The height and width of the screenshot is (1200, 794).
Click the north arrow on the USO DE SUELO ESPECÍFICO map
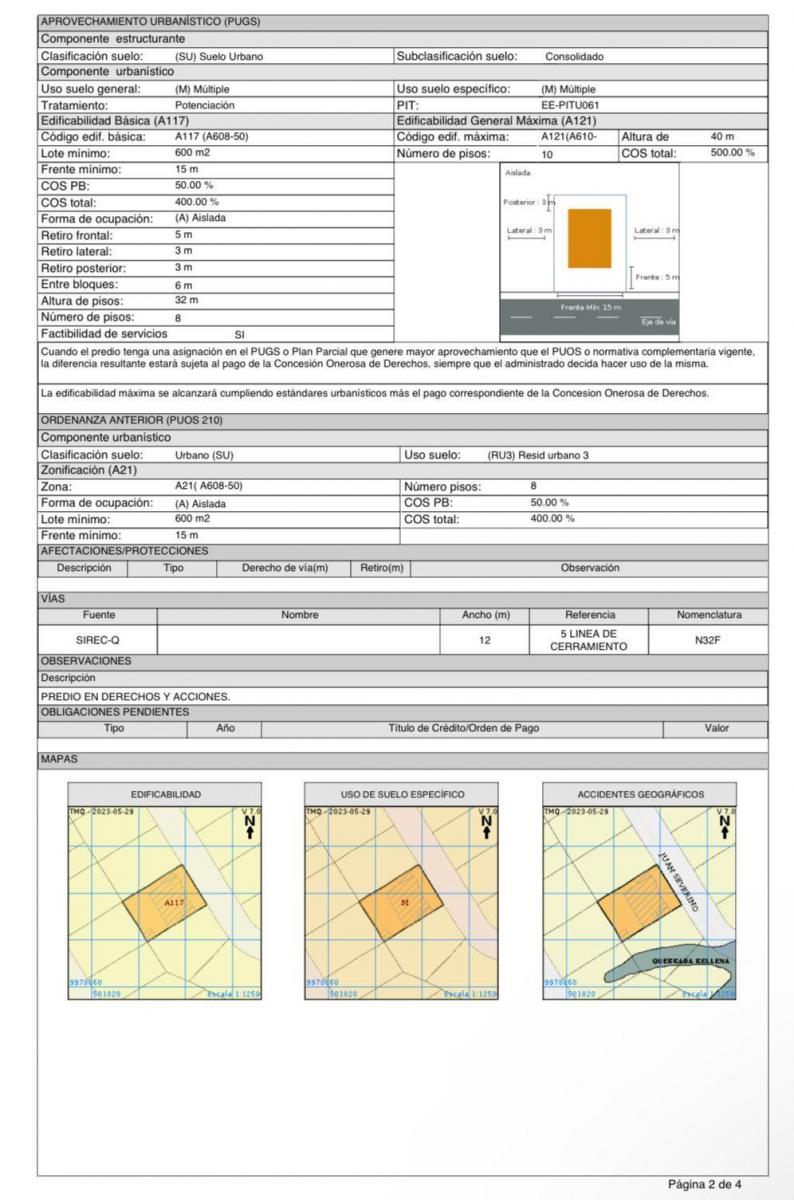tap(487, 825)
